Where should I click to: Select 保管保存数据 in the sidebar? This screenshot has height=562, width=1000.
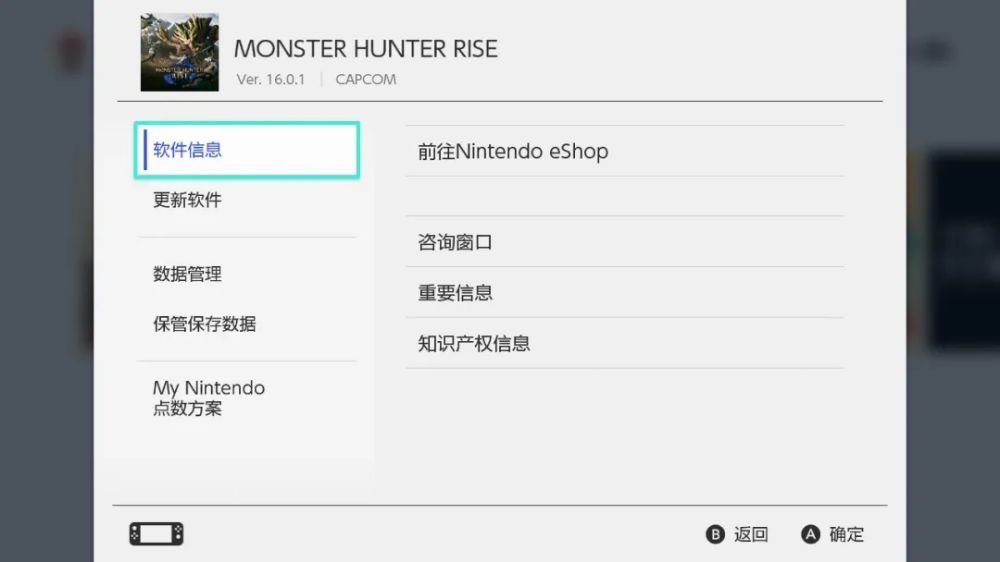(205, 324)
